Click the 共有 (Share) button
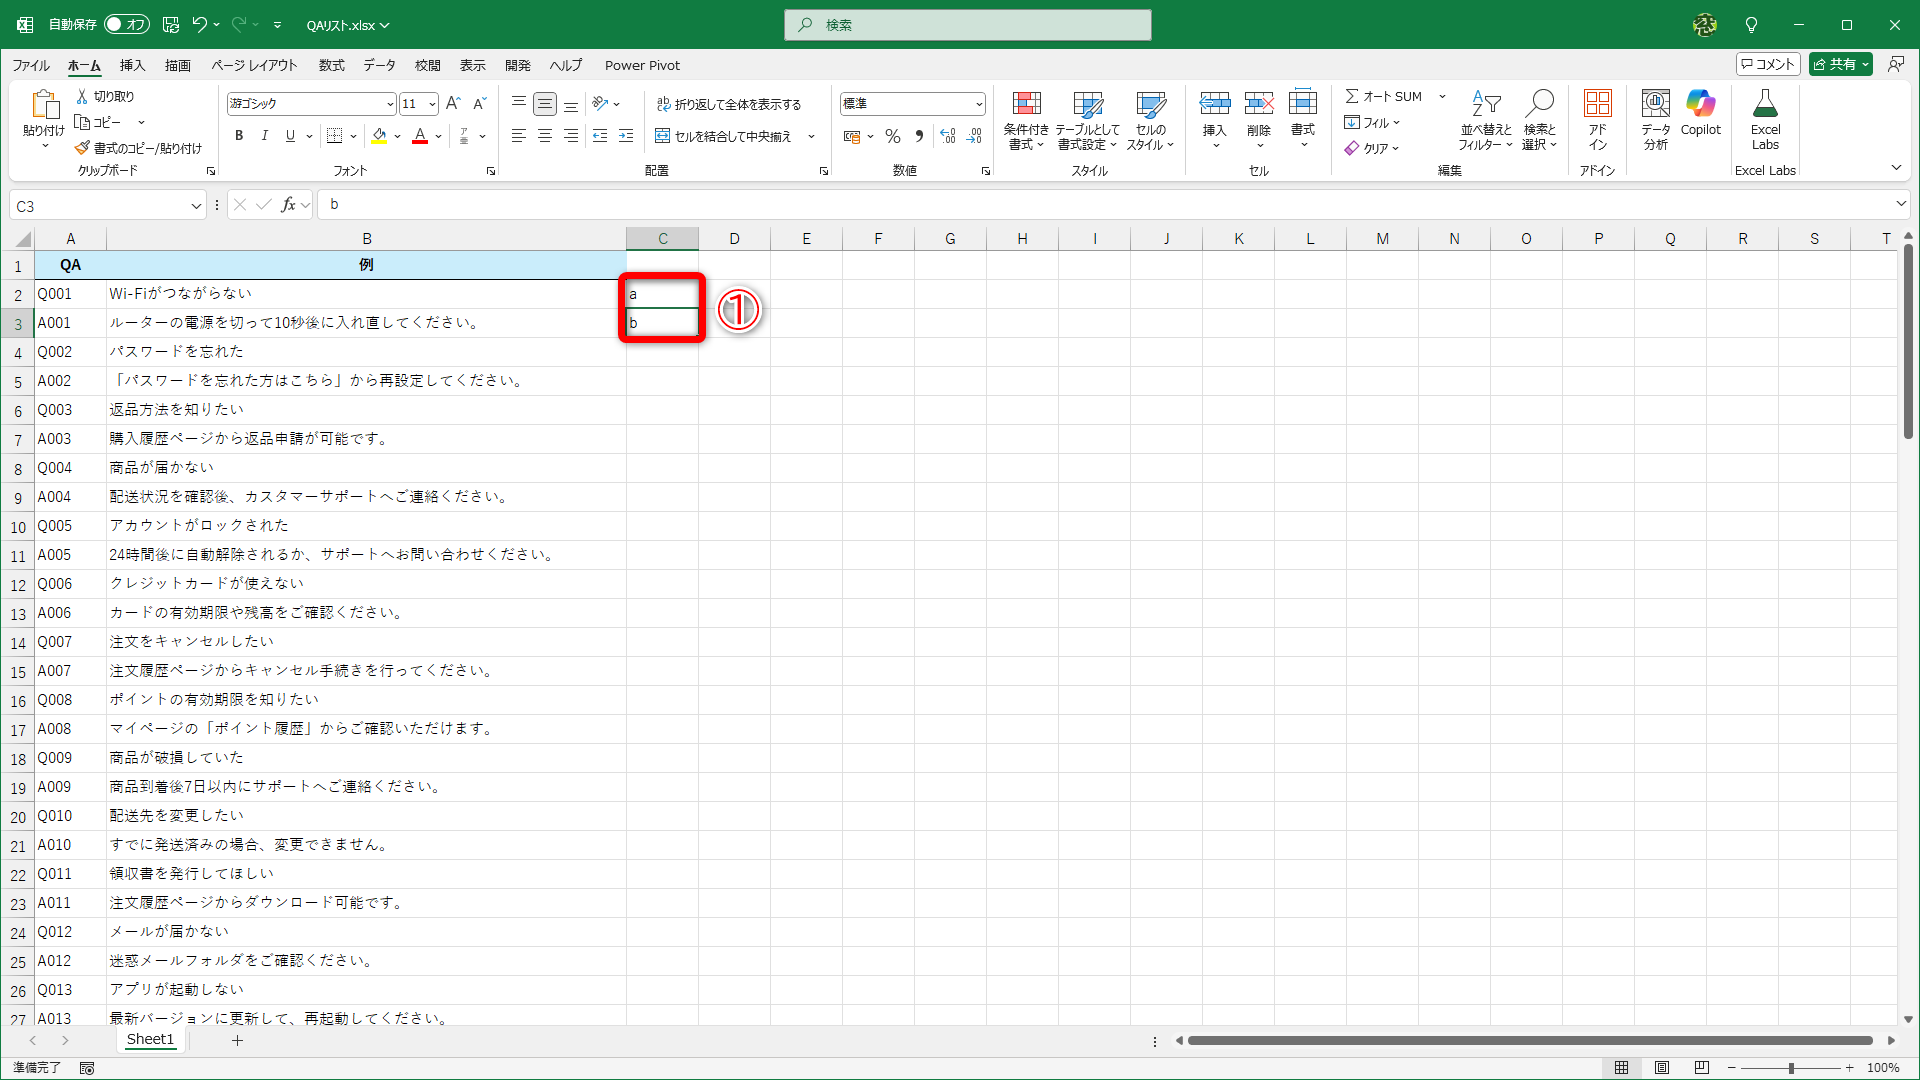 [1840, 63]
